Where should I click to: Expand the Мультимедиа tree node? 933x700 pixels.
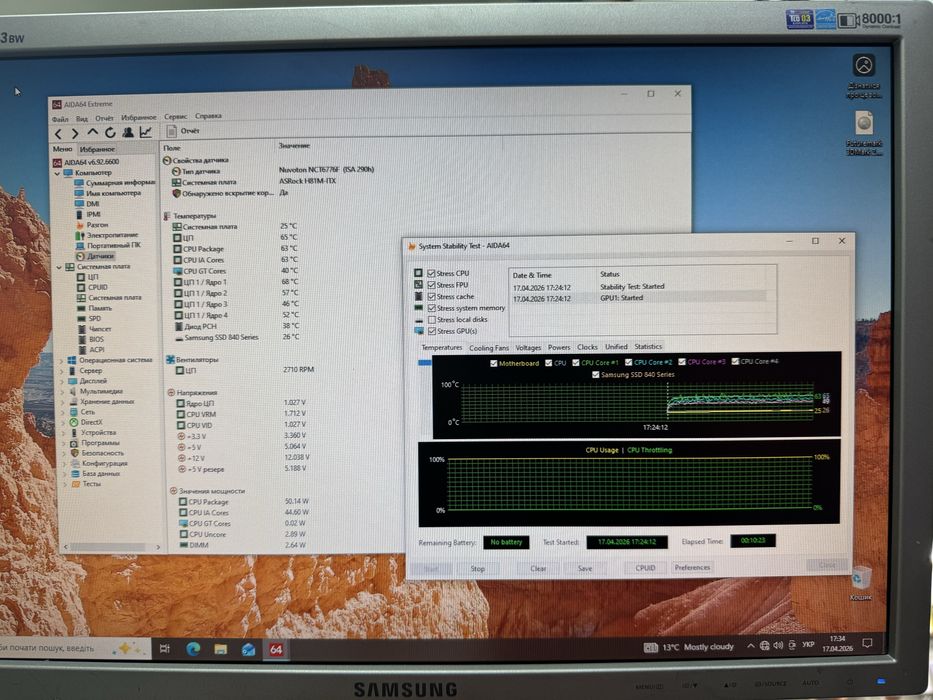point(62,392)
